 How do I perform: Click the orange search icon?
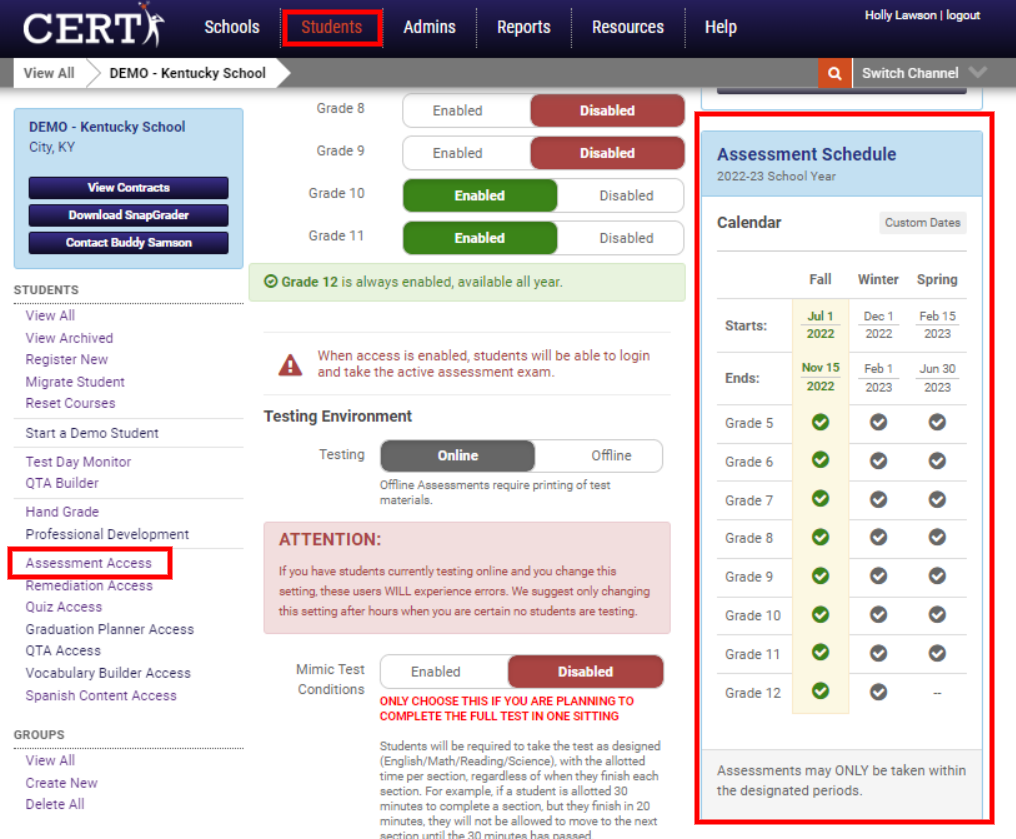832,73
